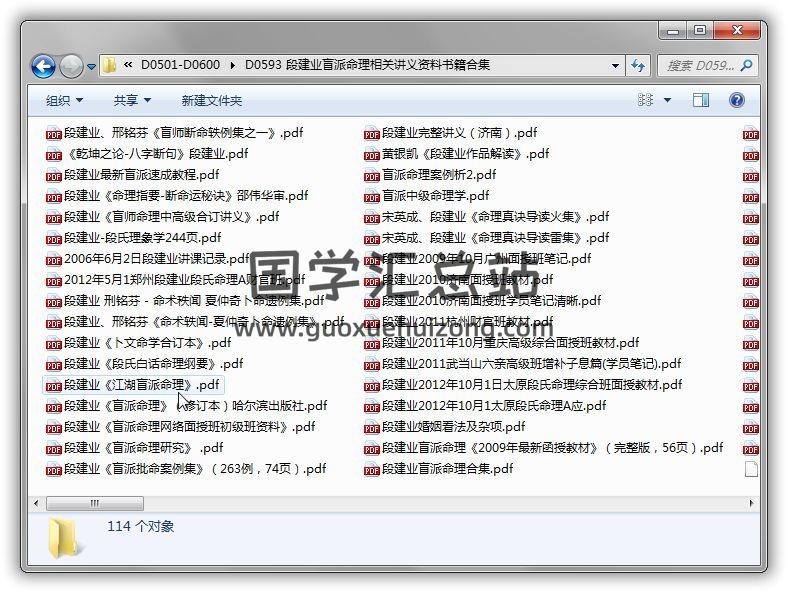Select file 宋英成、段建业《命理真诀导读火集》.pdf
788x593 pixels.
click(x=486, y=217)
